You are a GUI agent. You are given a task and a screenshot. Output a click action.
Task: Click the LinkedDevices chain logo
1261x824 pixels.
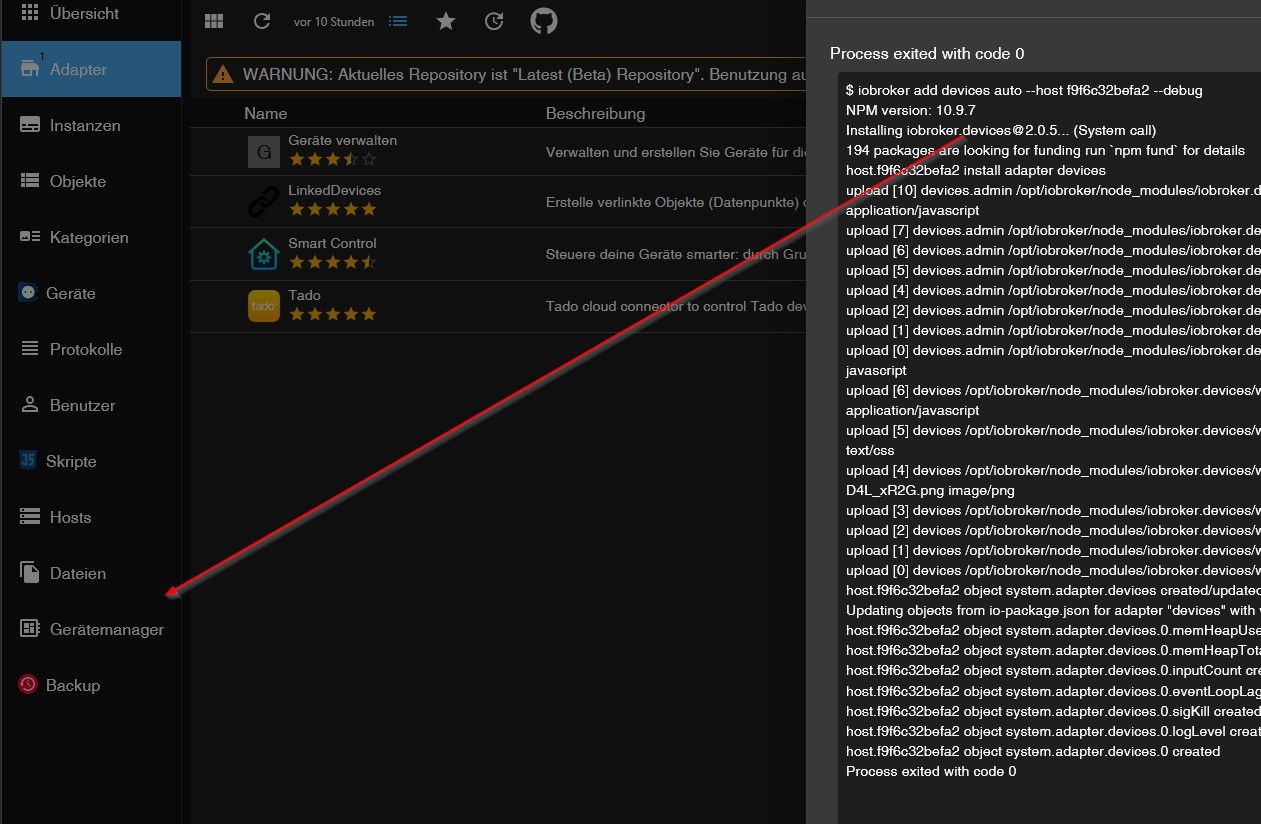coord(264,203)
